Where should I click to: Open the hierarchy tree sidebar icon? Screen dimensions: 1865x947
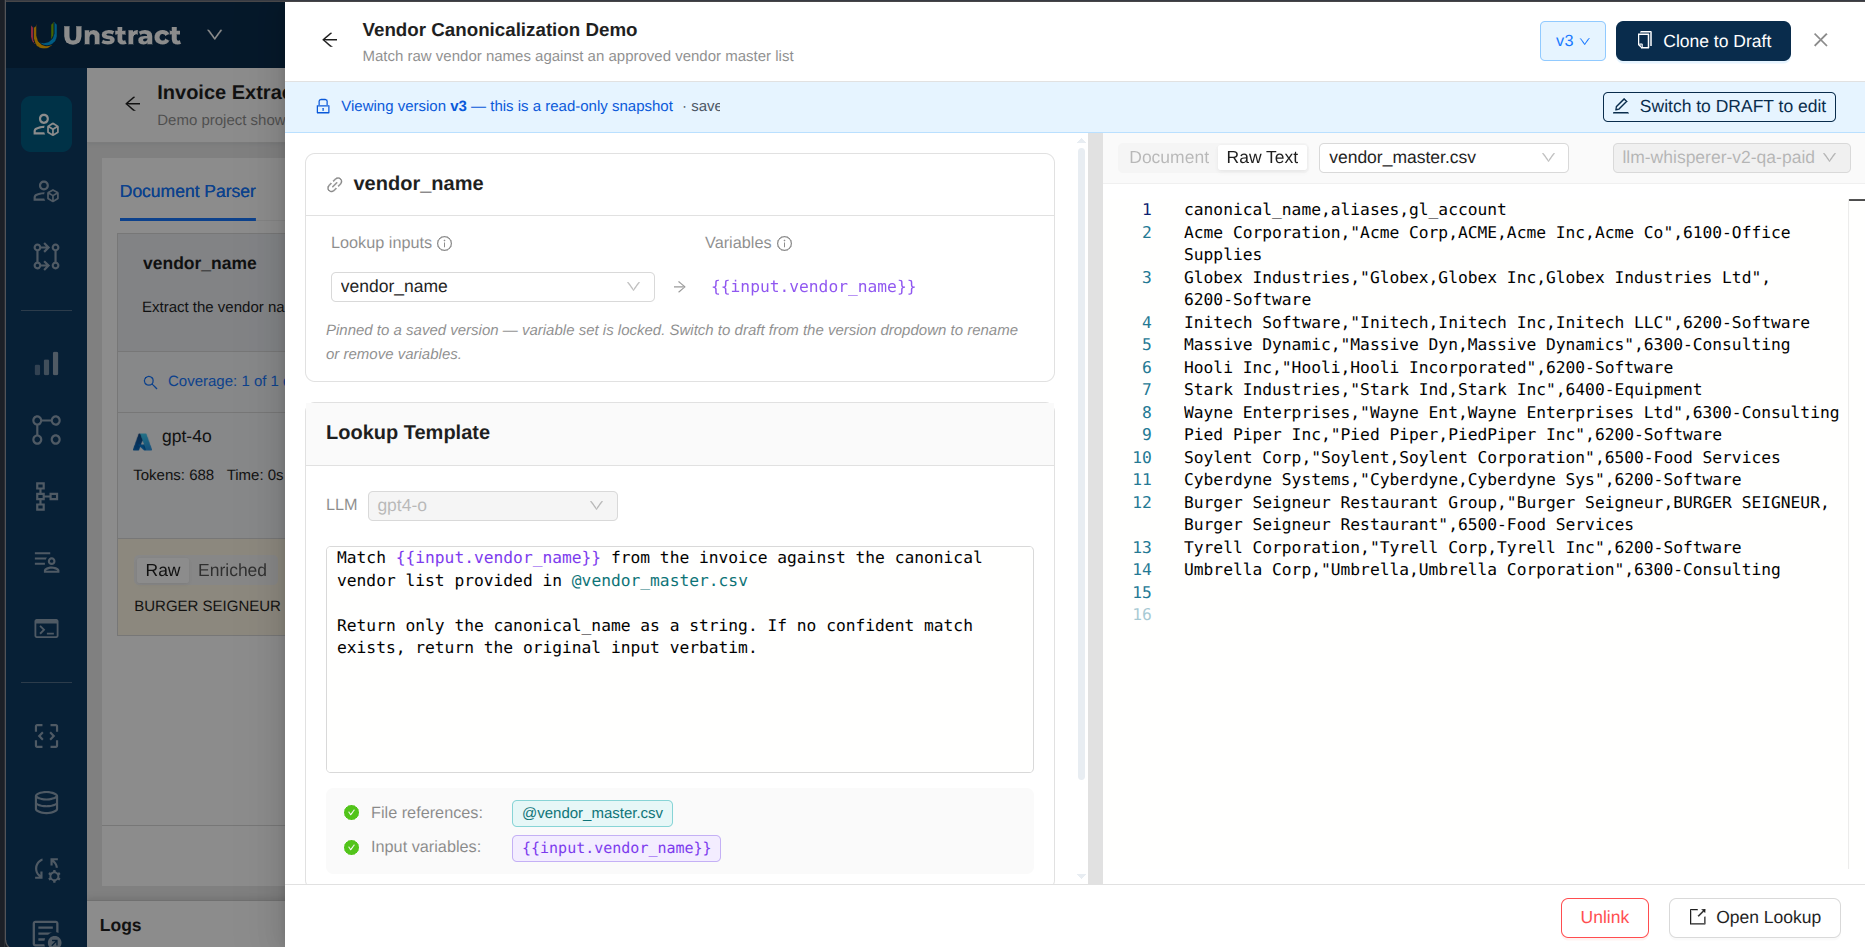[x=46, y=496]
